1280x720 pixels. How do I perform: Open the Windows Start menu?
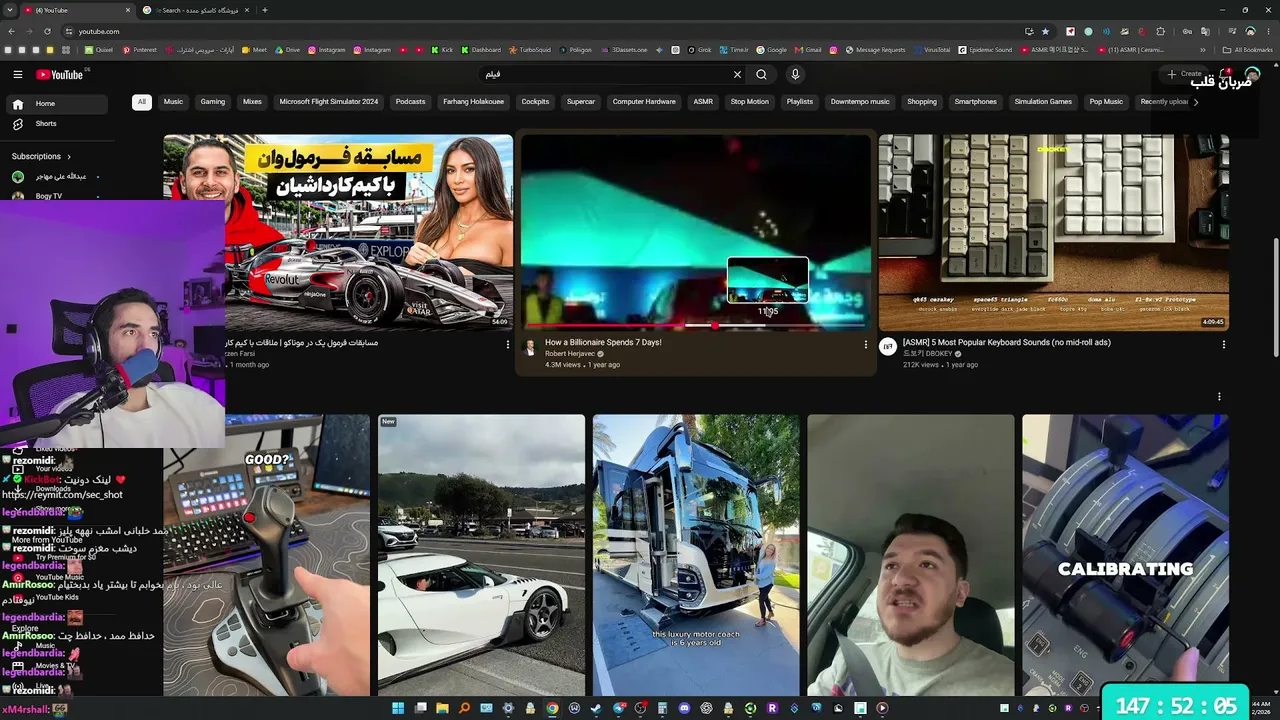pos(398,708)
